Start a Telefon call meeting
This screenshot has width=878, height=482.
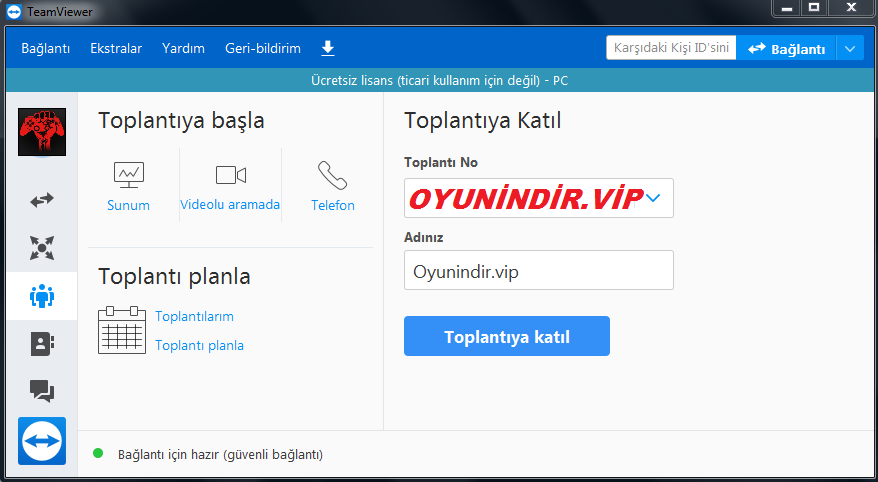pos(332,186)
